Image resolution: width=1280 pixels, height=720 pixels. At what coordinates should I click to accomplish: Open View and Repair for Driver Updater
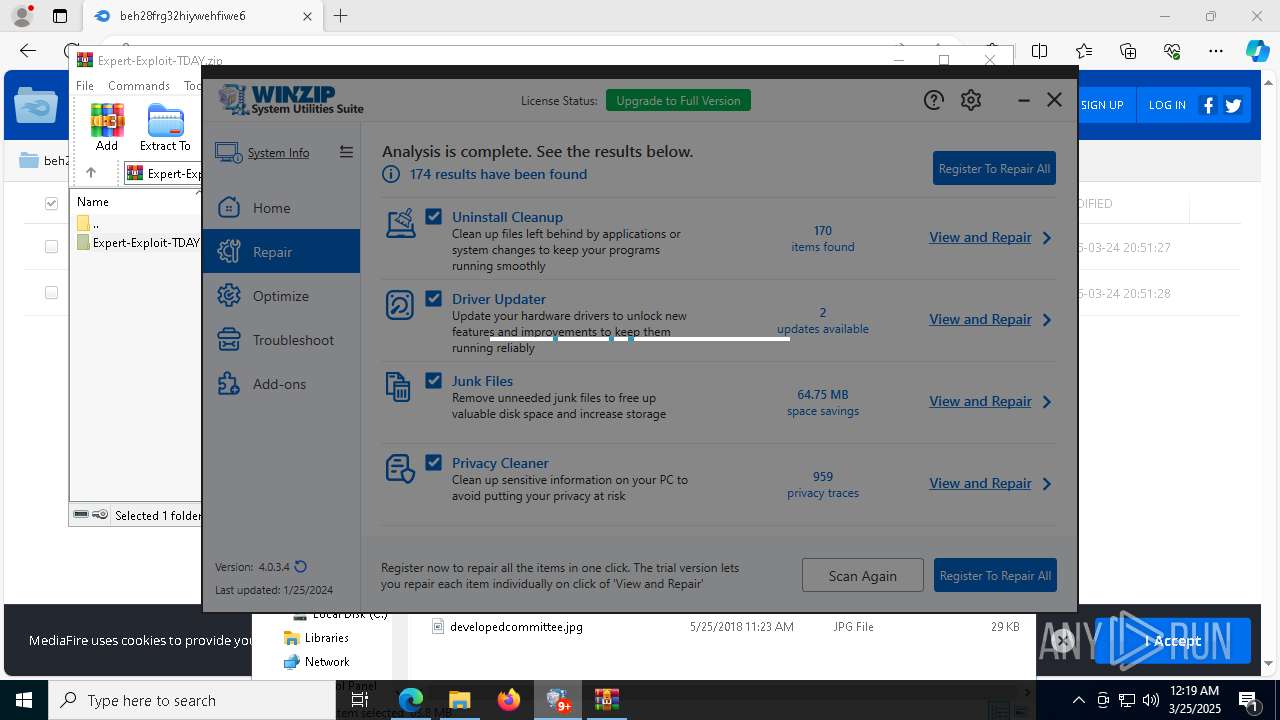pos(980,319)
